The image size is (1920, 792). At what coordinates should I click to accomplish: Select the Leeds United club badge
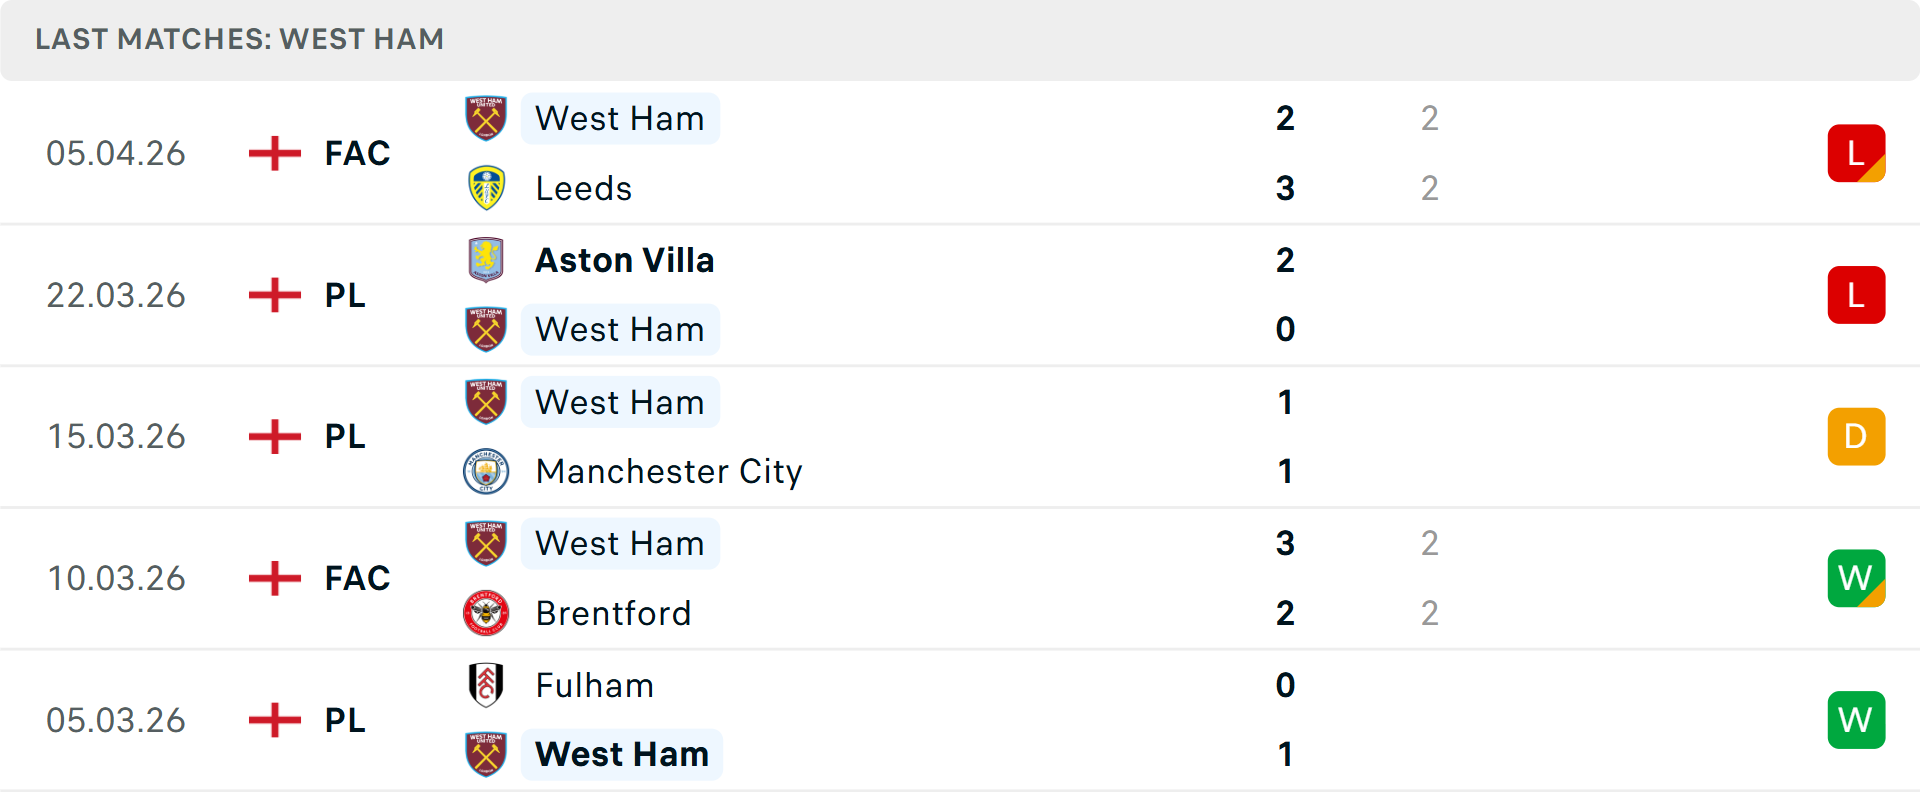pos(485,188)
